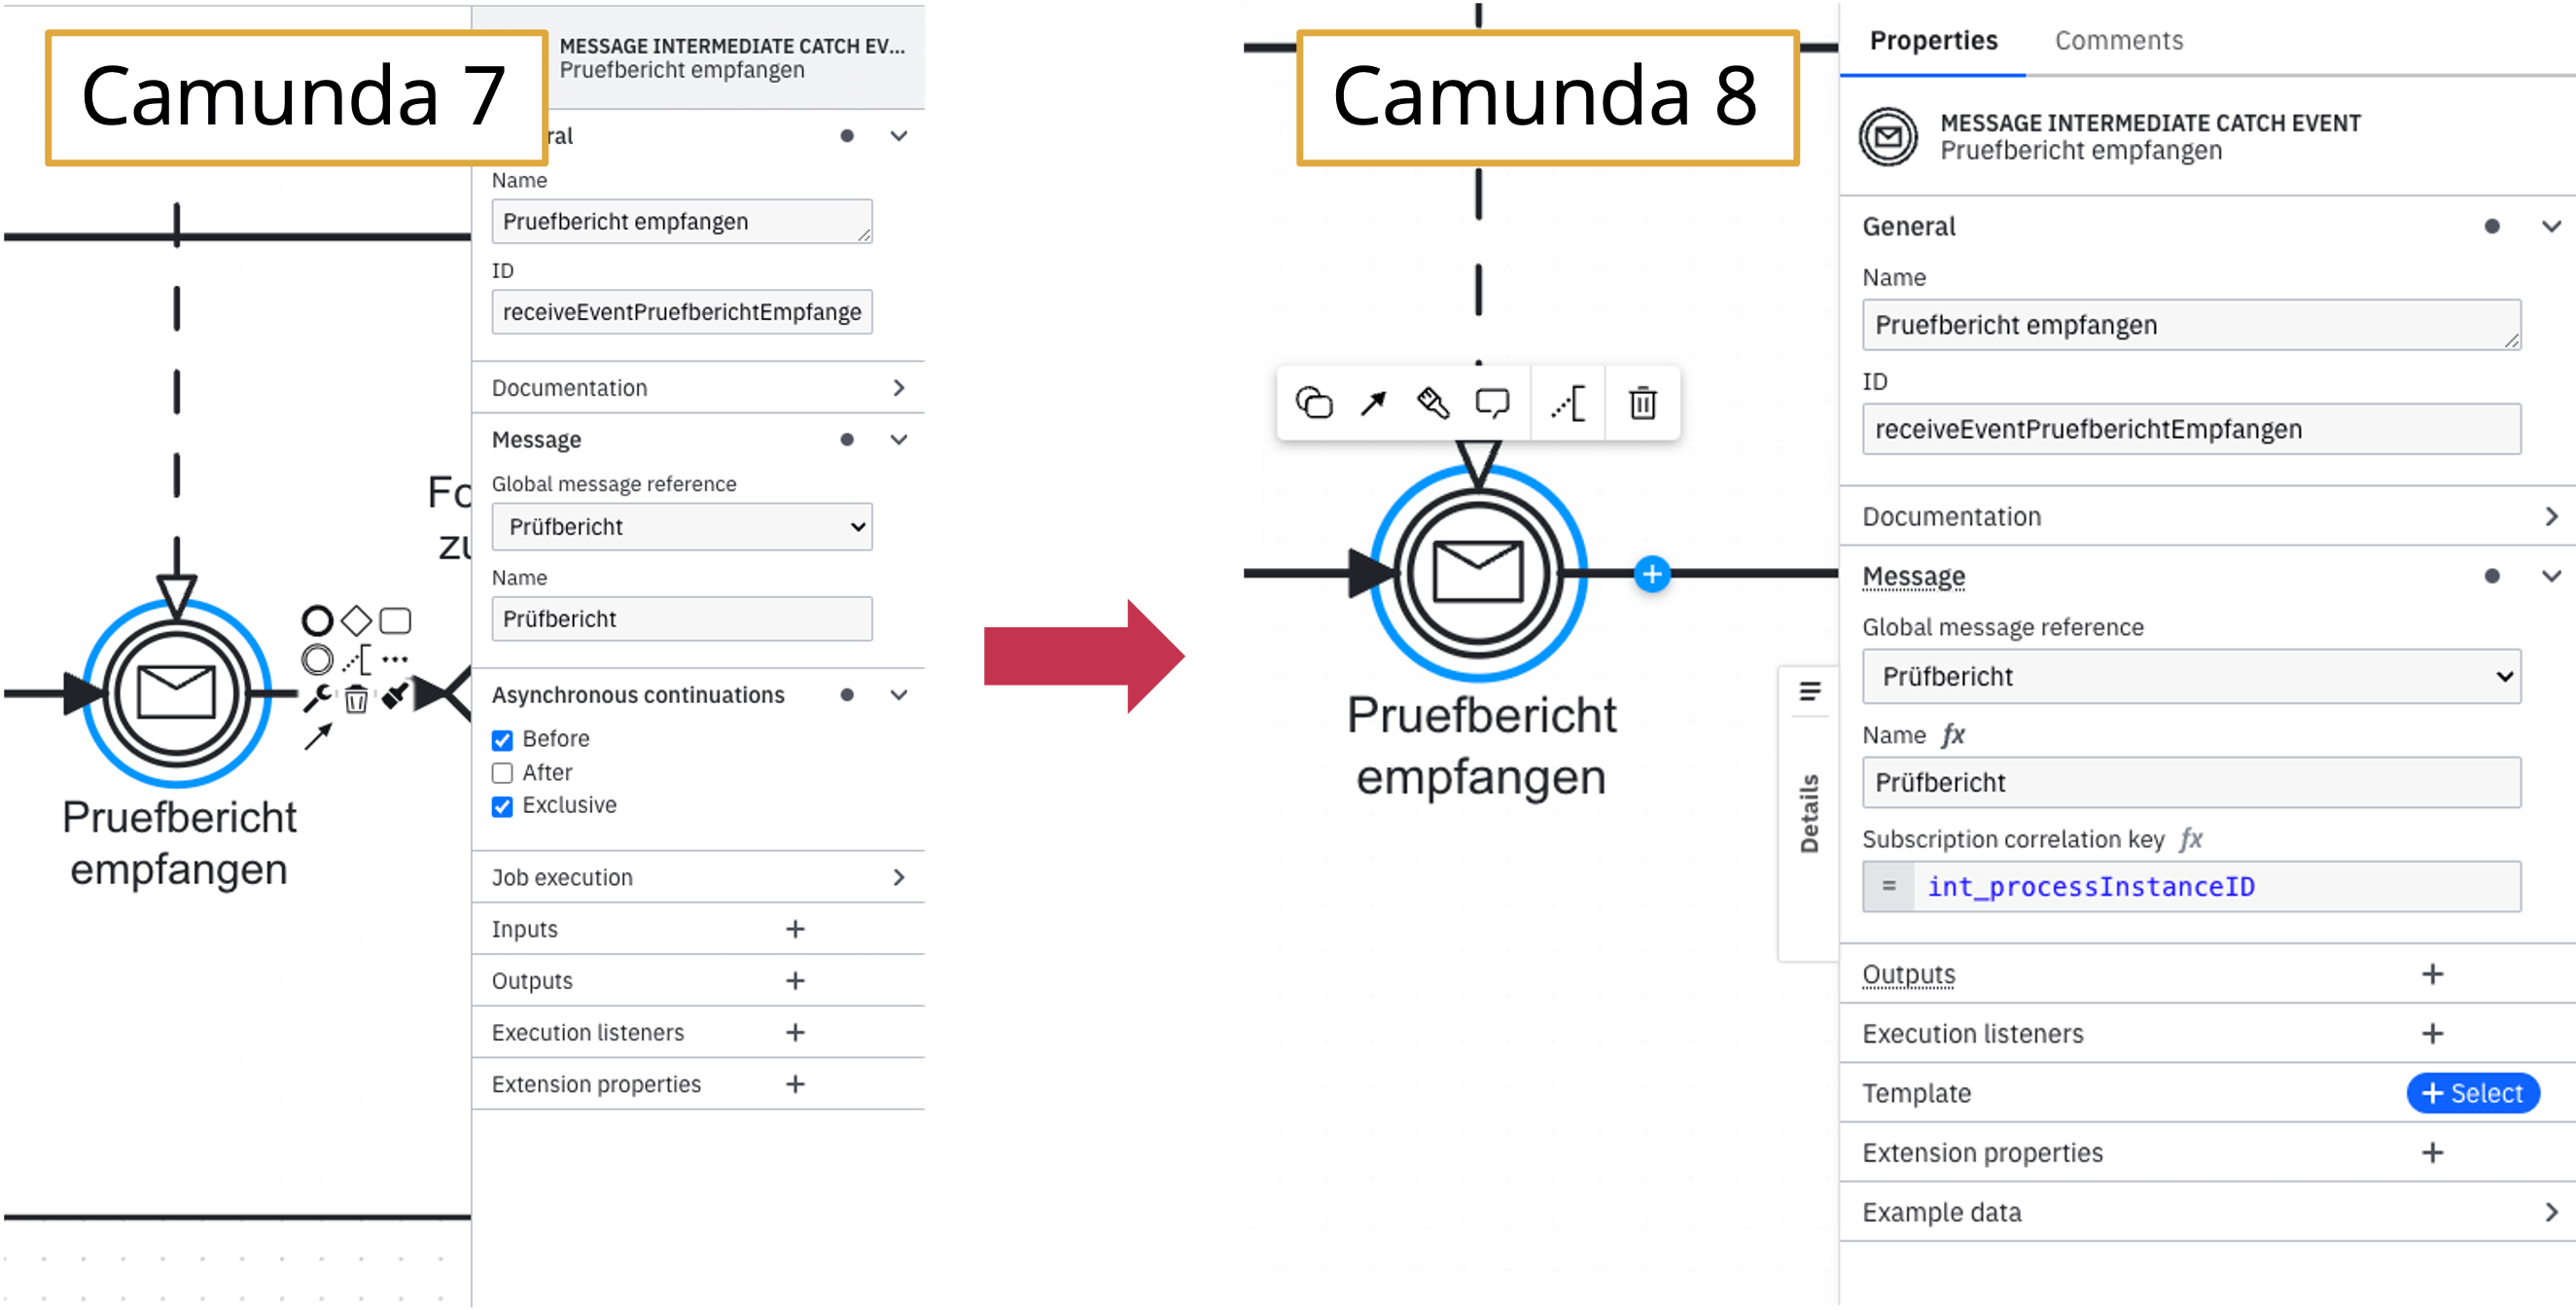Switch to Properties tab
2576x1310 pixels.
(x=1933, y=40)
